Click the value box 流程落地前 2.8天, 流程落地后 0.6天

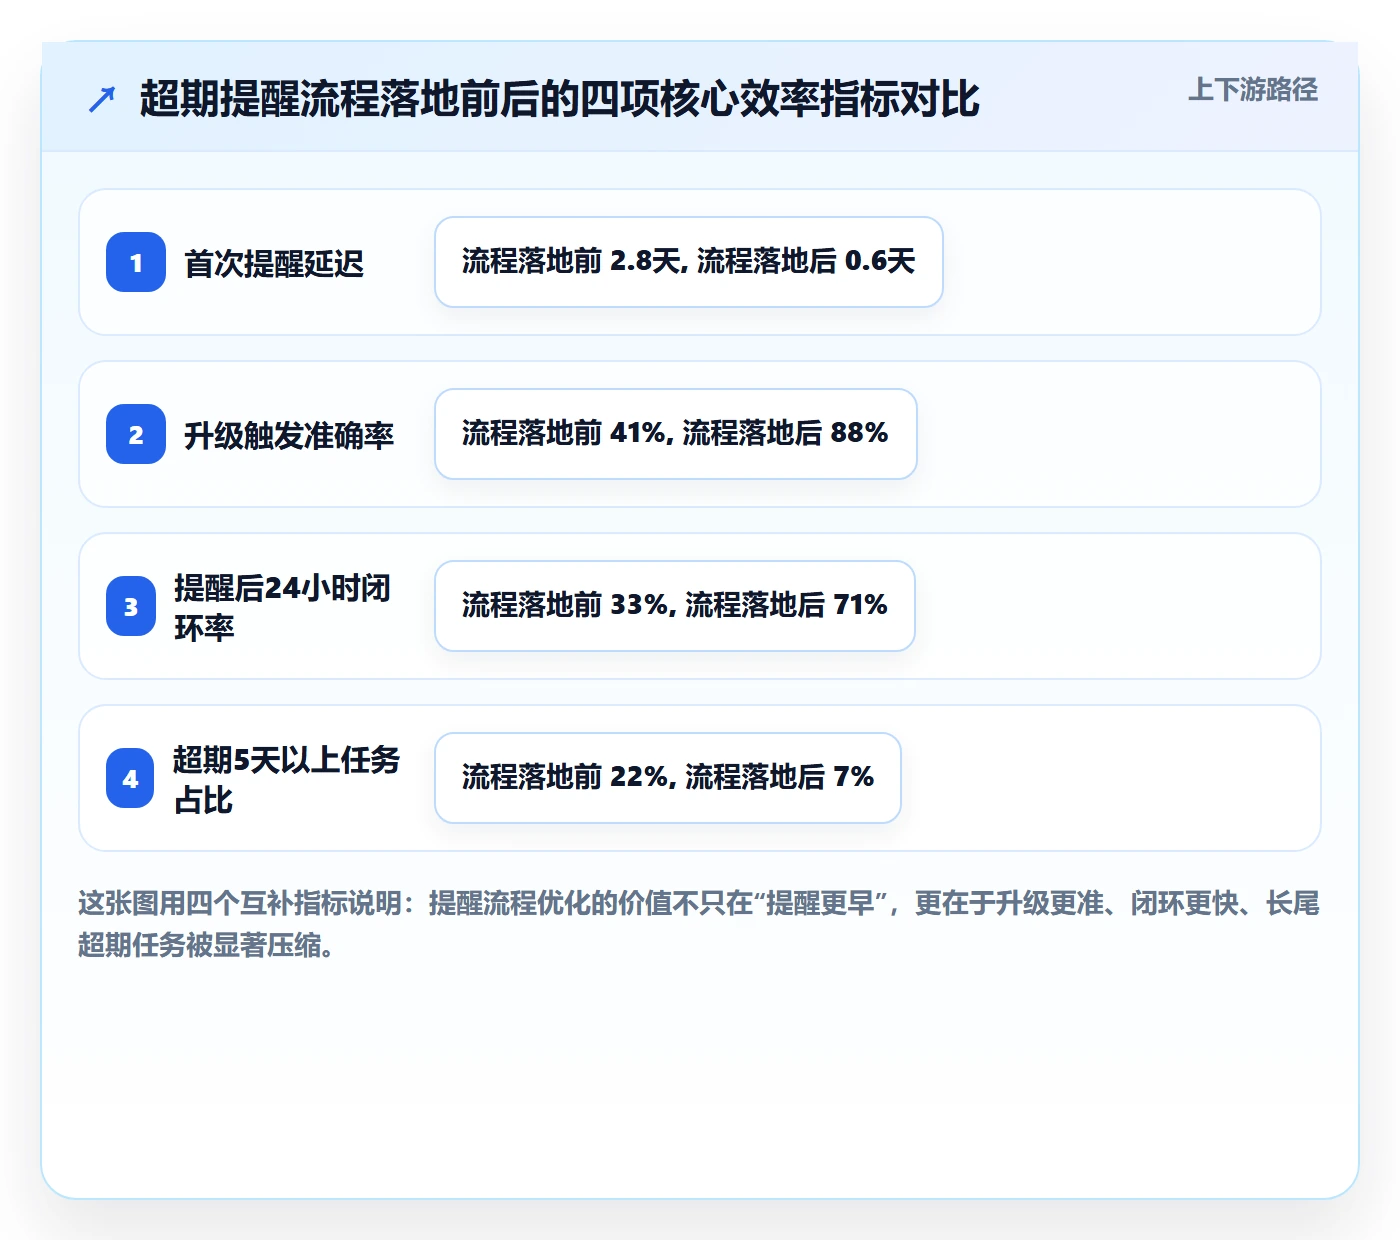pos(689,262)
